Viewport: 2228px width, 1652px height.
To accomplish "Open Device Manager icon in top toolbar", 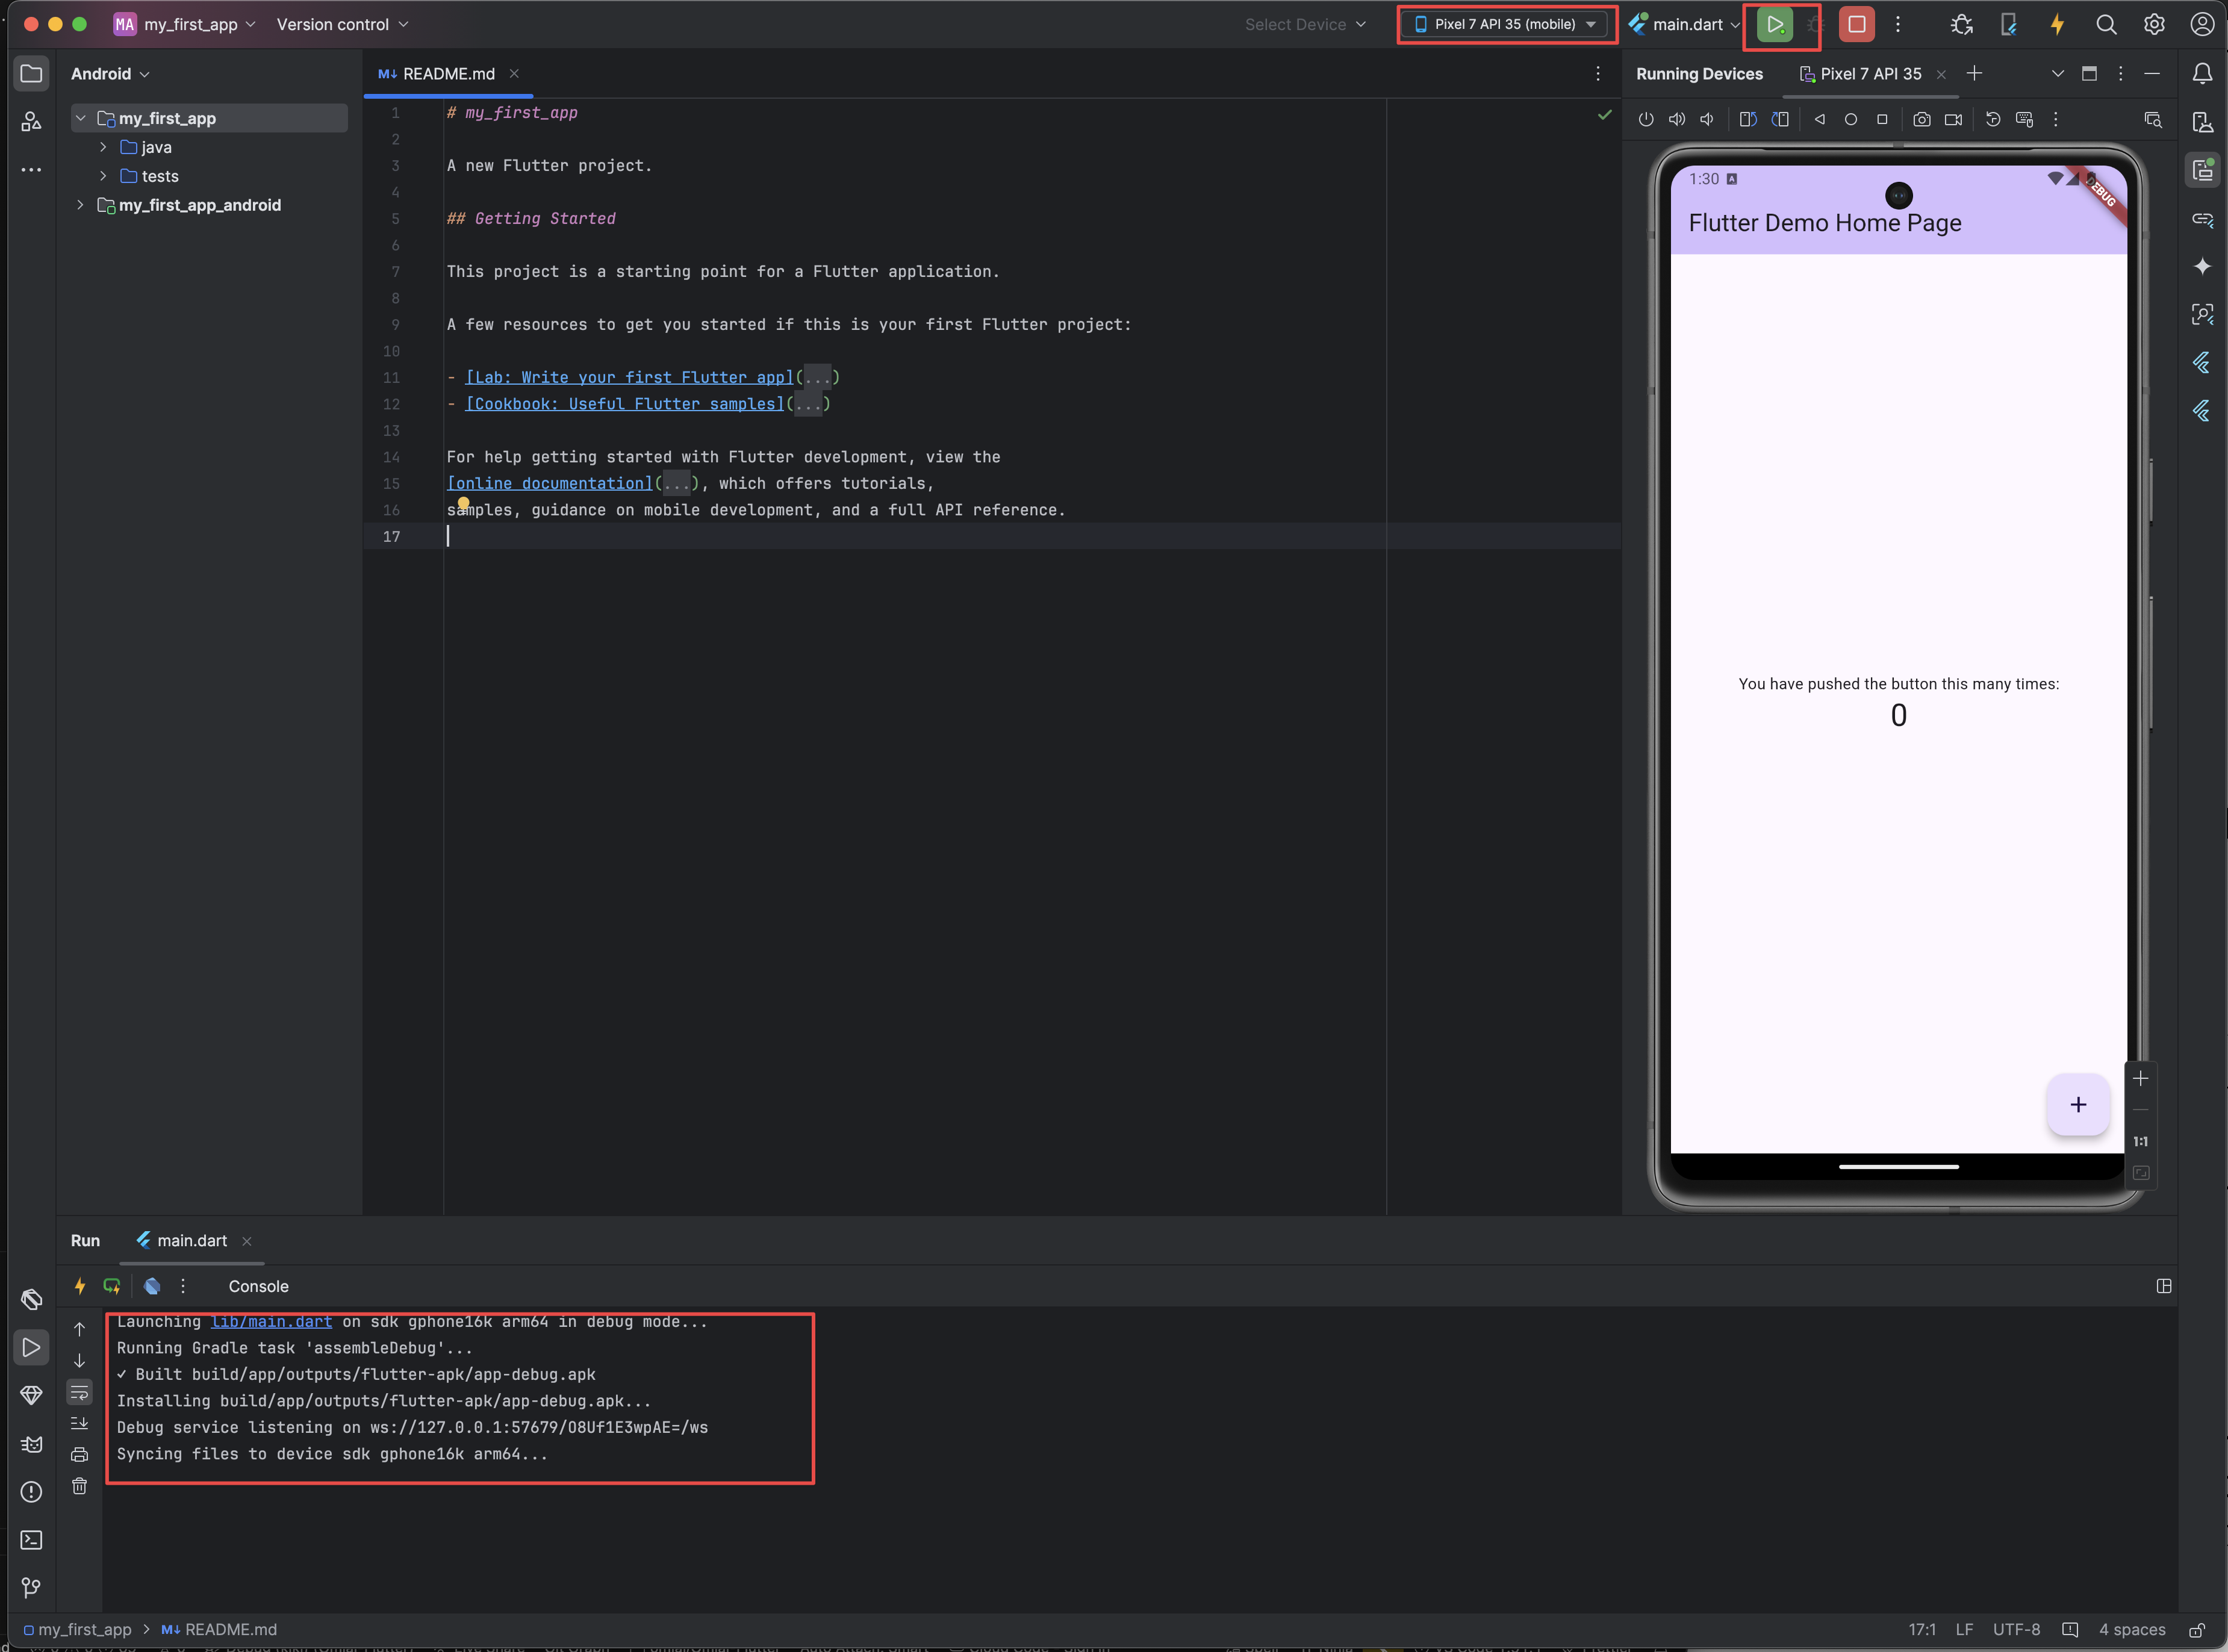I will [2008, 25].
